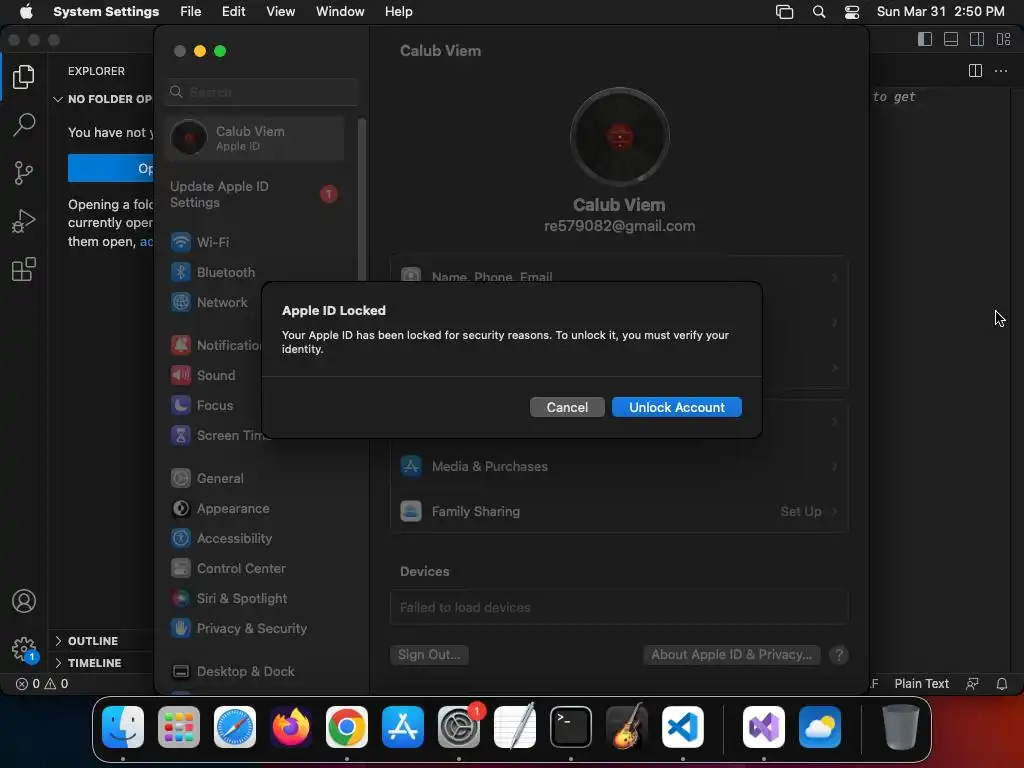Open Control Center in menu bar
This screenshot has width=1024, height=768.
pos(852,12)
